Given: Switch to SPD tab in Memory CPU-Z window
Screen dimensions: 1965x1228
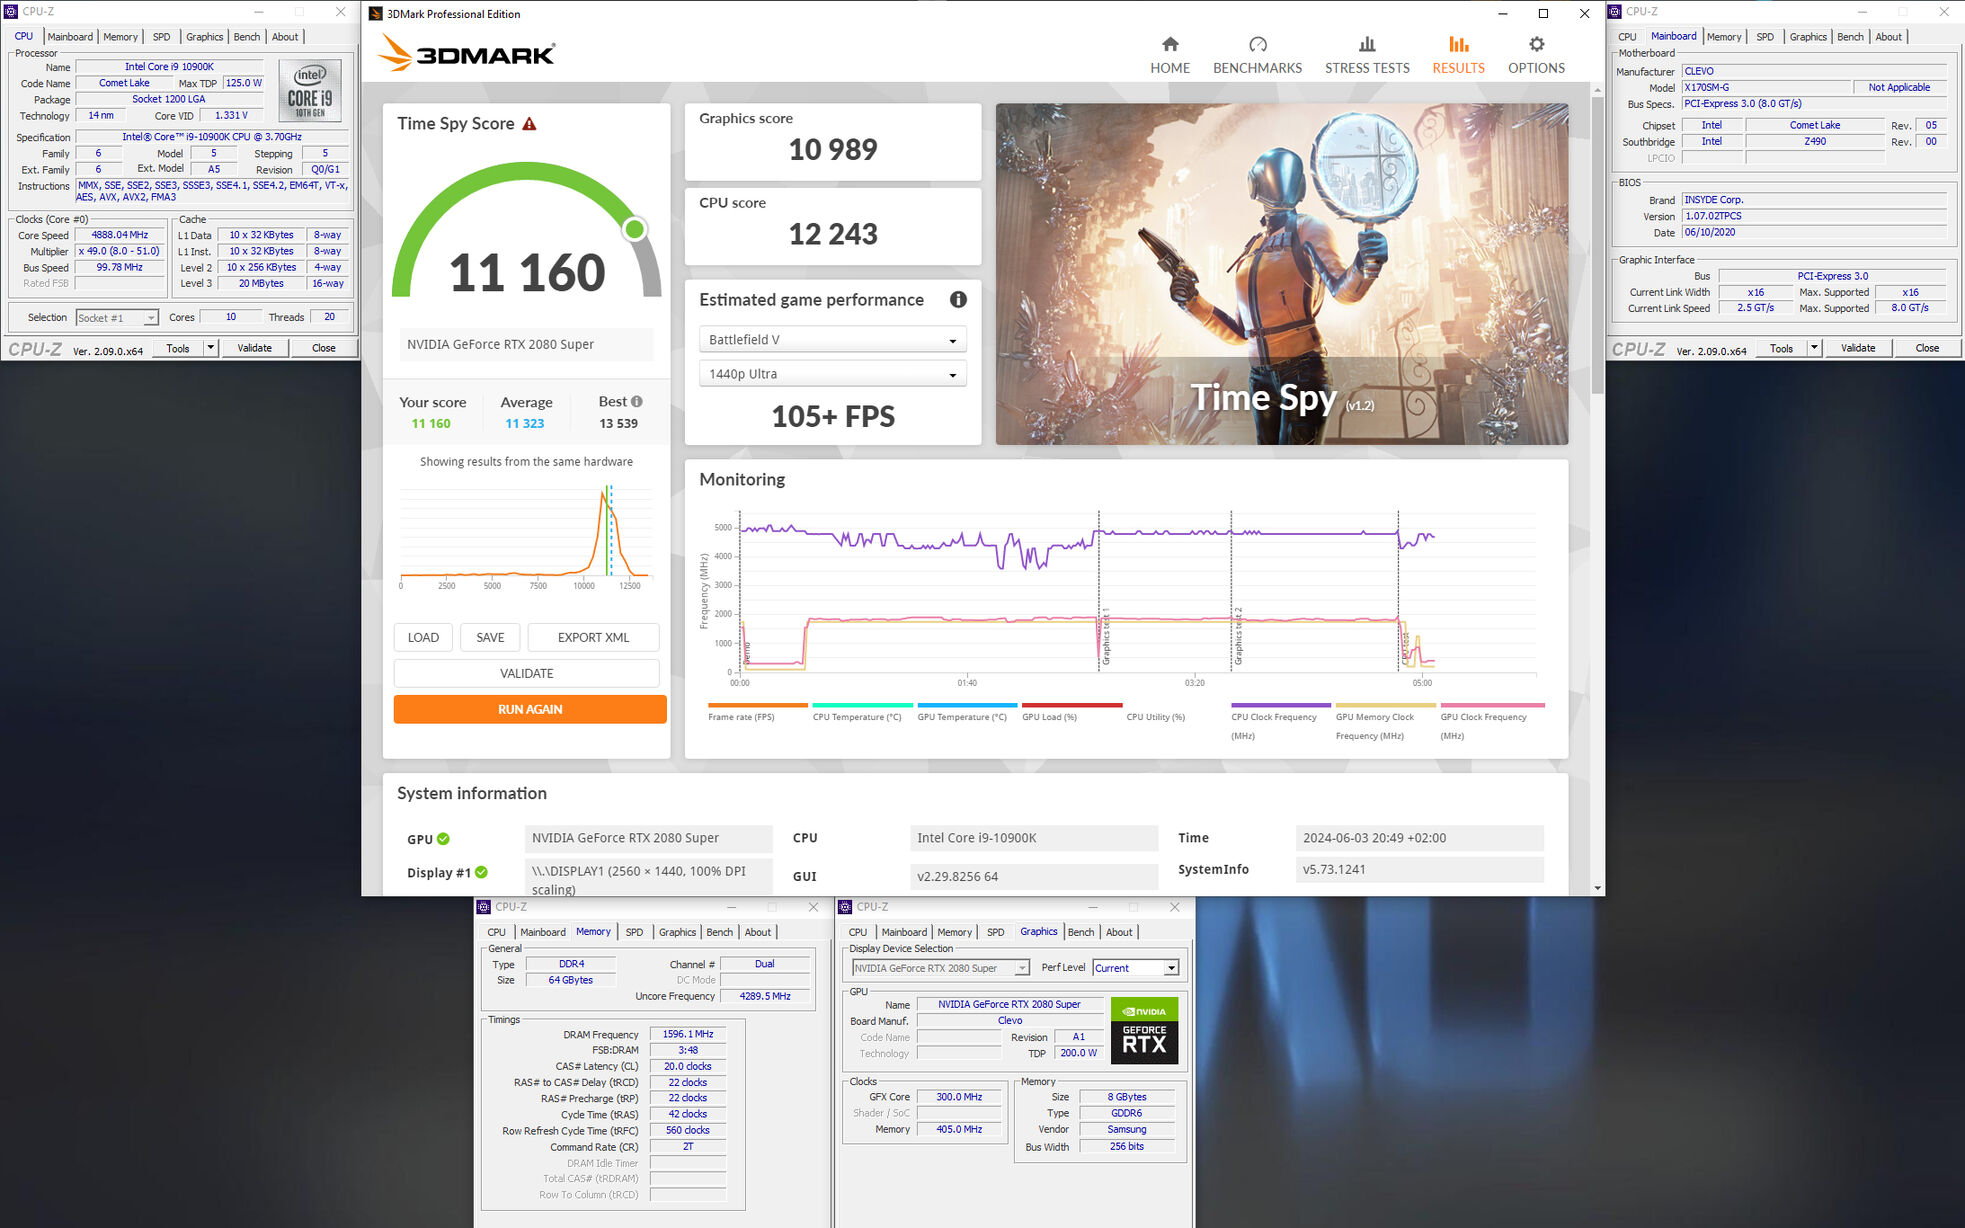Looking at the screenshot, I should pos(634,932).
